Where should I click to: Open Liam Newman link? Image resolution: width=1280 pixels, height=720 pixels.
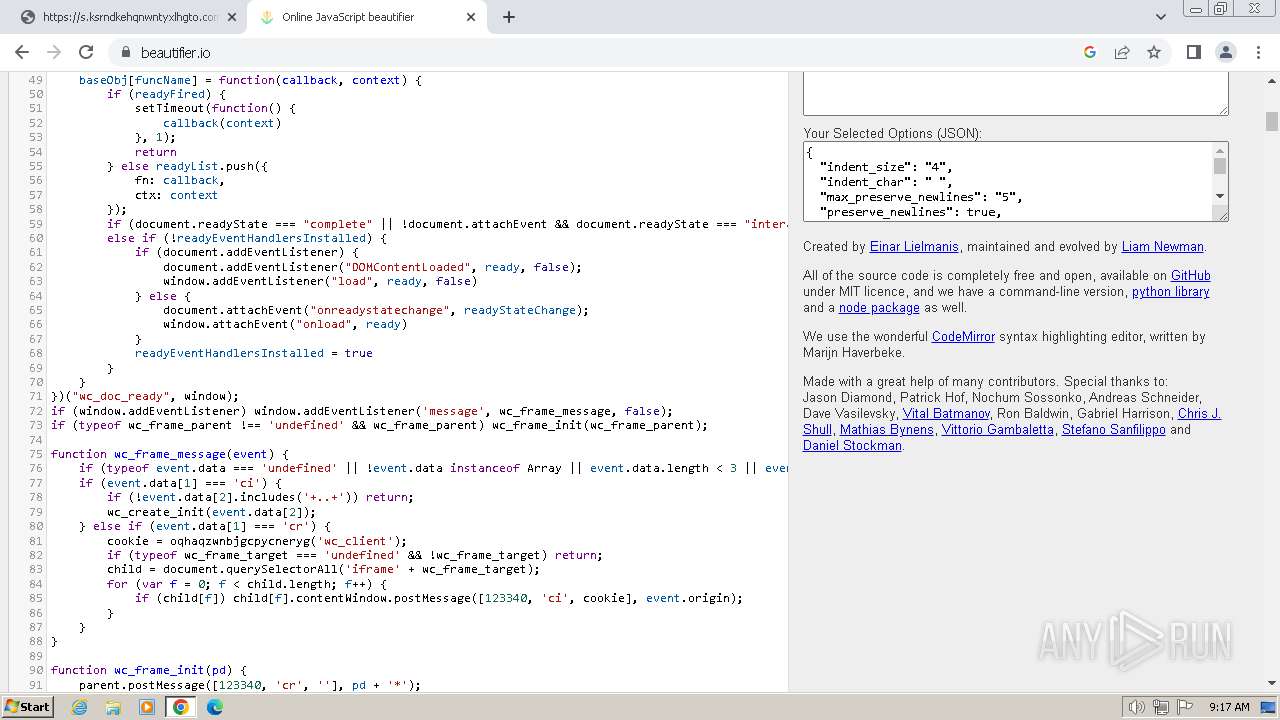click(x=1163, y=246)
